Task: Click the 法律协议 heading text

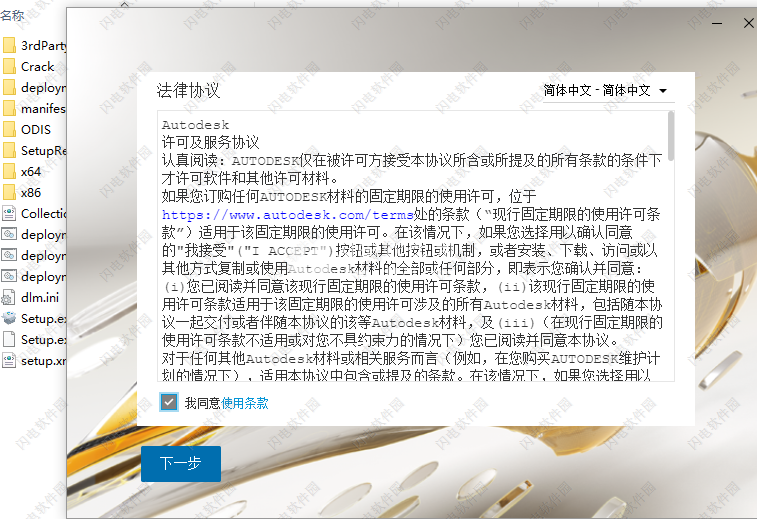Action: [188, 90]
